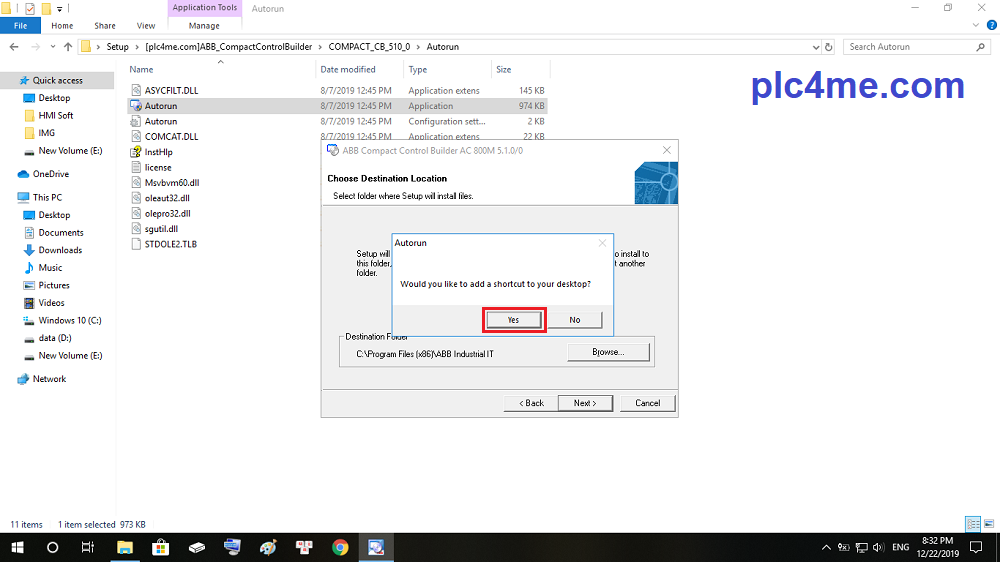This screenshot has width=1000, height=562.
Task: Open OneDrive in navigation pane
Action: pos(51,174)
